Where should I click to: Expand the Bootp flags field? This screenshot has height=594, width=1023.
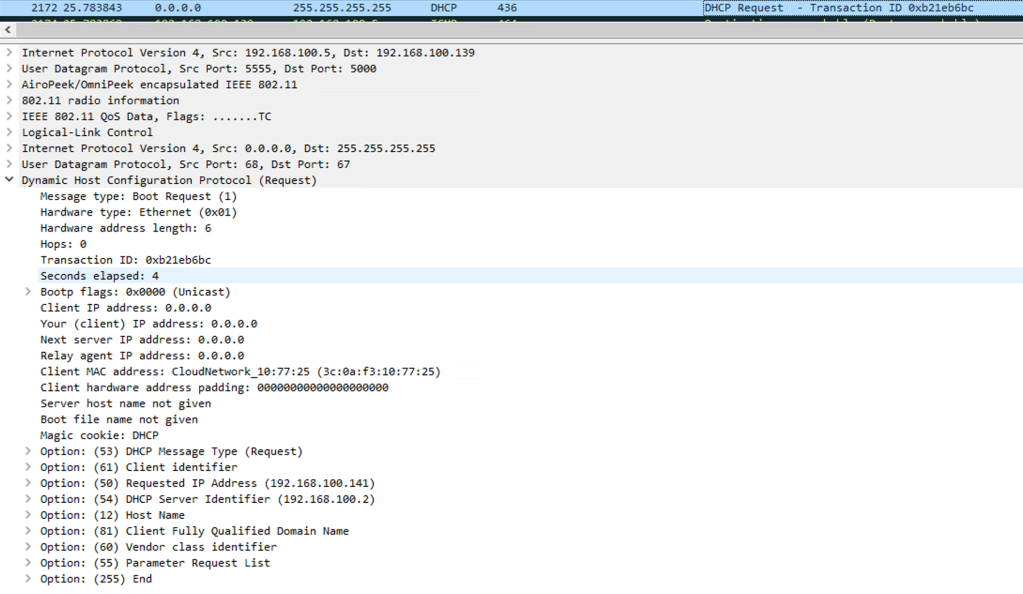click(x=29, y=292)
